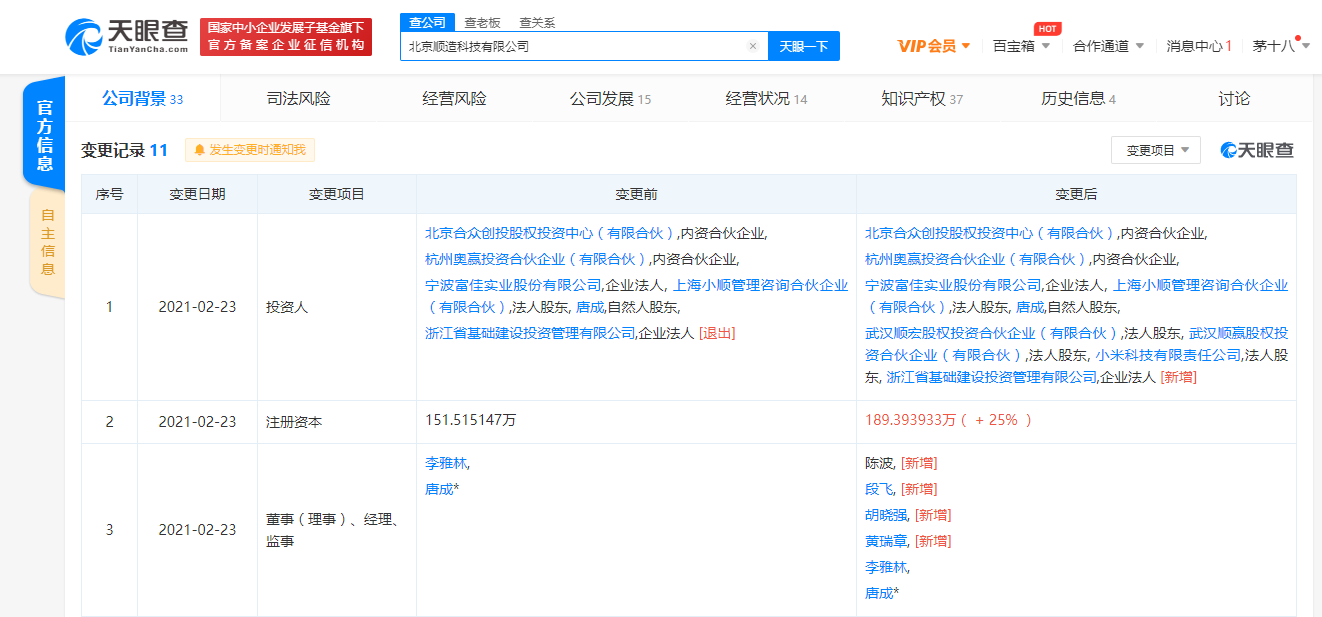
Task: Select the 官方信息 side tab
Action: tap(45, 134)
